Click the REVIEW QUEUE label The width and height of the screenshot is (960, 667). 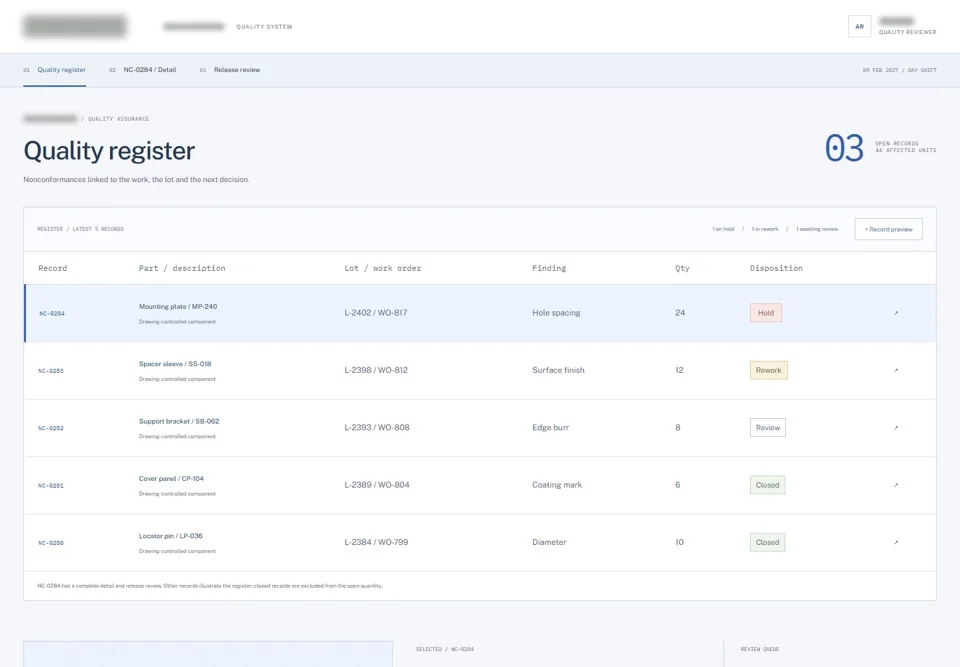click(760, 649)
